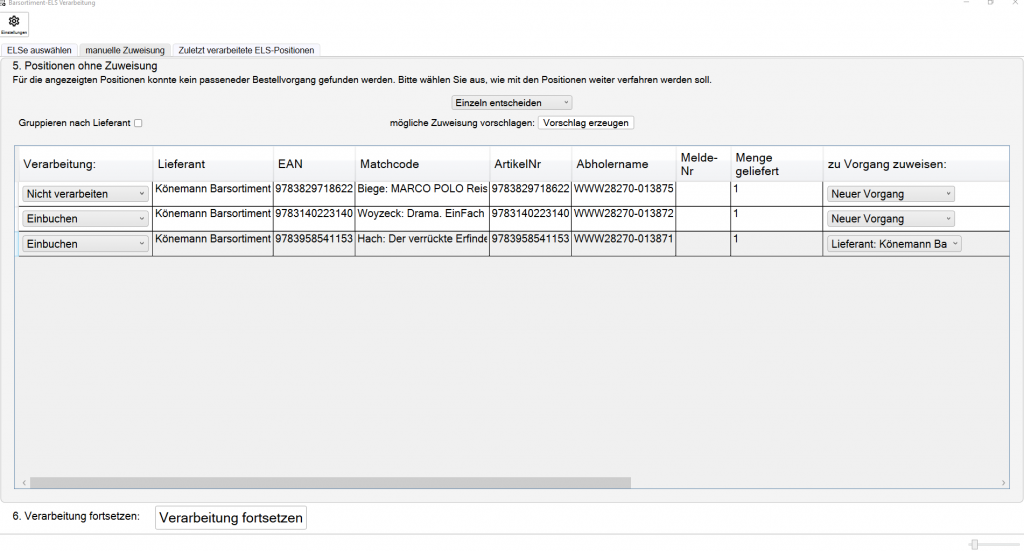Open Neuer Vorgang dropdown for MARCO POLO row
Screen dimensions: 1024x551
click(x=890, y=194)
